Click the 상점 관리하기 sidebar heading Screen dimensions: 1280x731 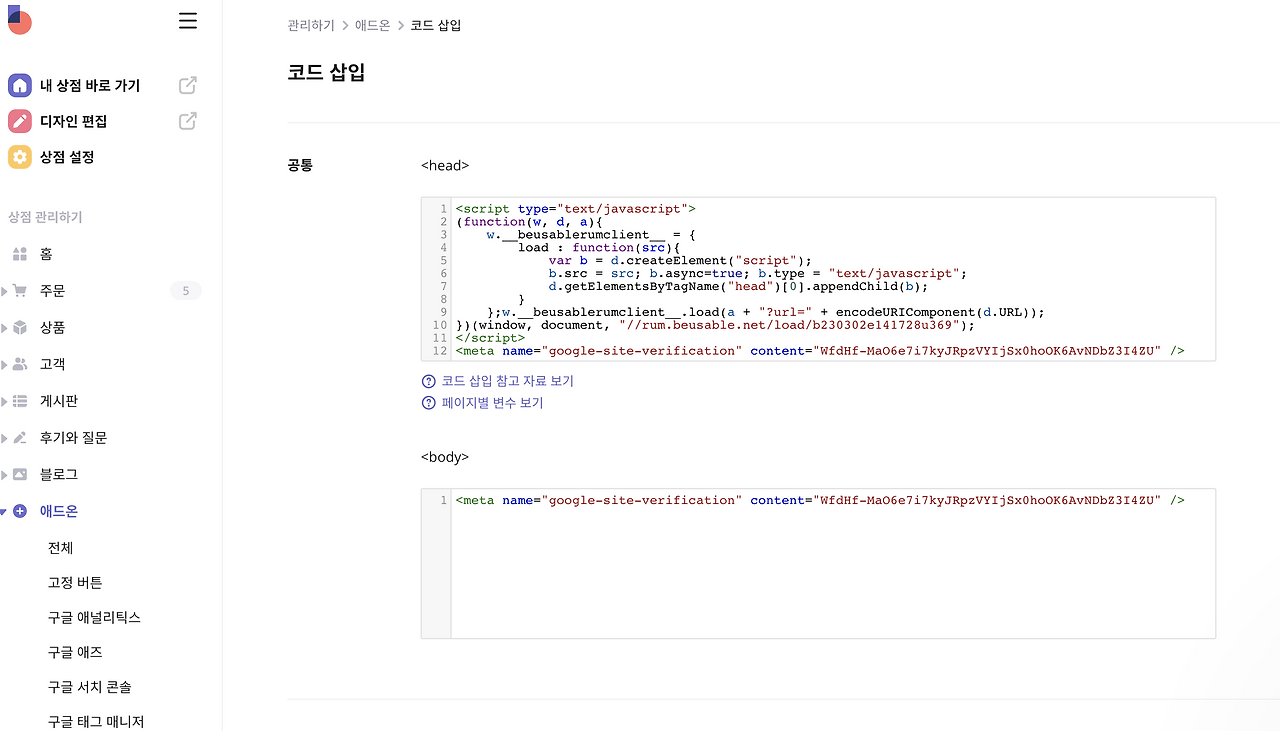click(x=45, y=217)
